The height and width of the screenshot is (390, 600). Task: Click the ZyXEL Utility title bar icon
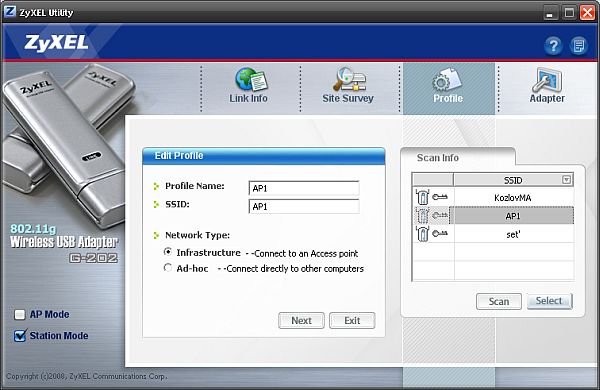pyautogui.click(x=10, y=12)
